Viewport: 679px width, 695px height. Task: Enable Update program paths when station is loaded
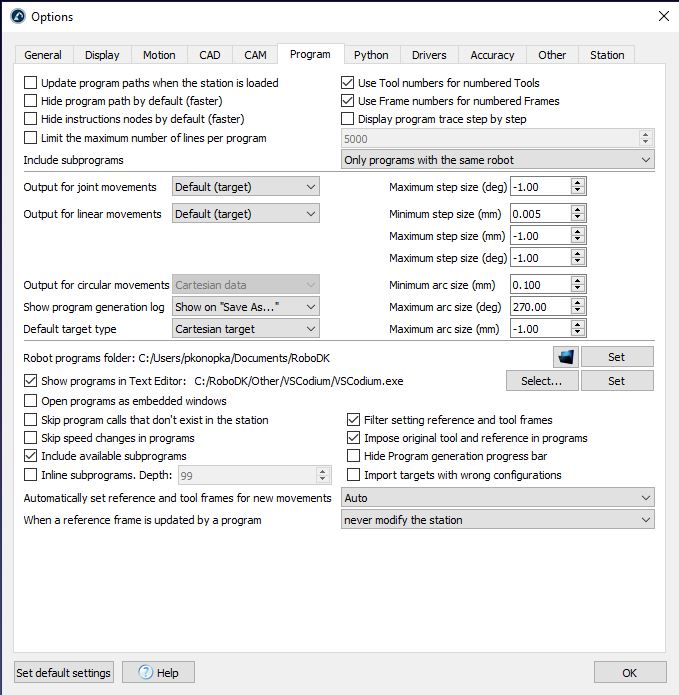(31, 83)
